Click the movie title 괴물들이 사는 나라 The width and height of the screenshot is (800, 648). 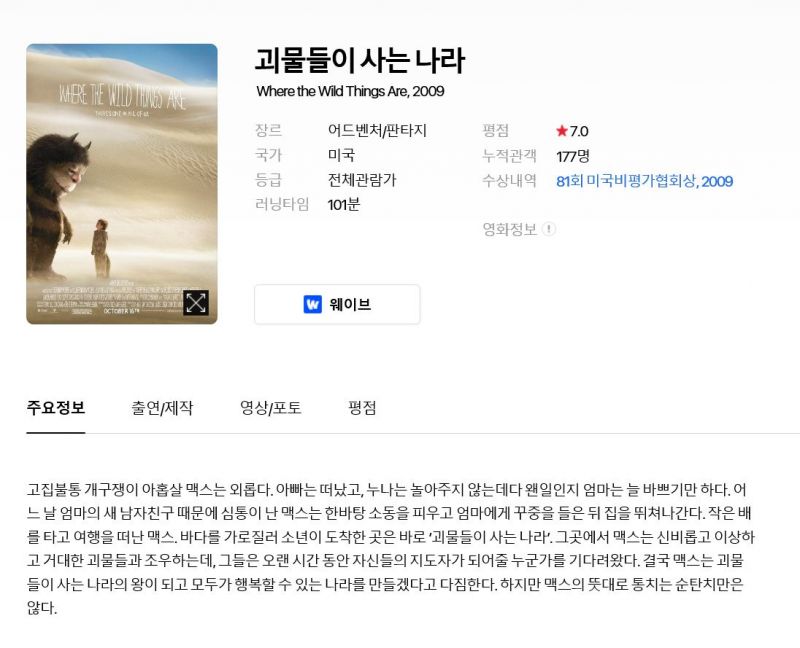[x=360, y=60]
